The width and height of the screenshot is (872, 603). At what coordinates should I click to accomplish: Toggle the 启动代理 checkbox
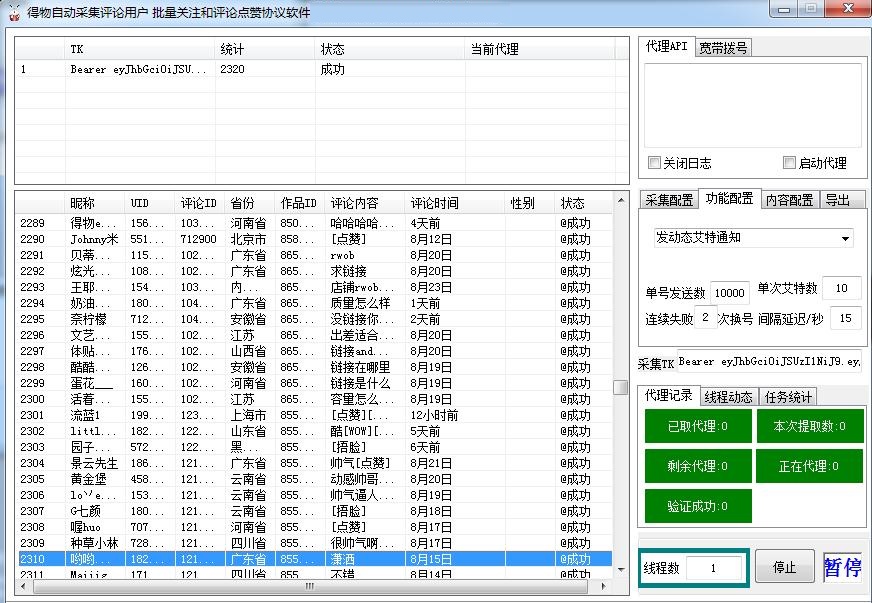click(x=790, y=163)
